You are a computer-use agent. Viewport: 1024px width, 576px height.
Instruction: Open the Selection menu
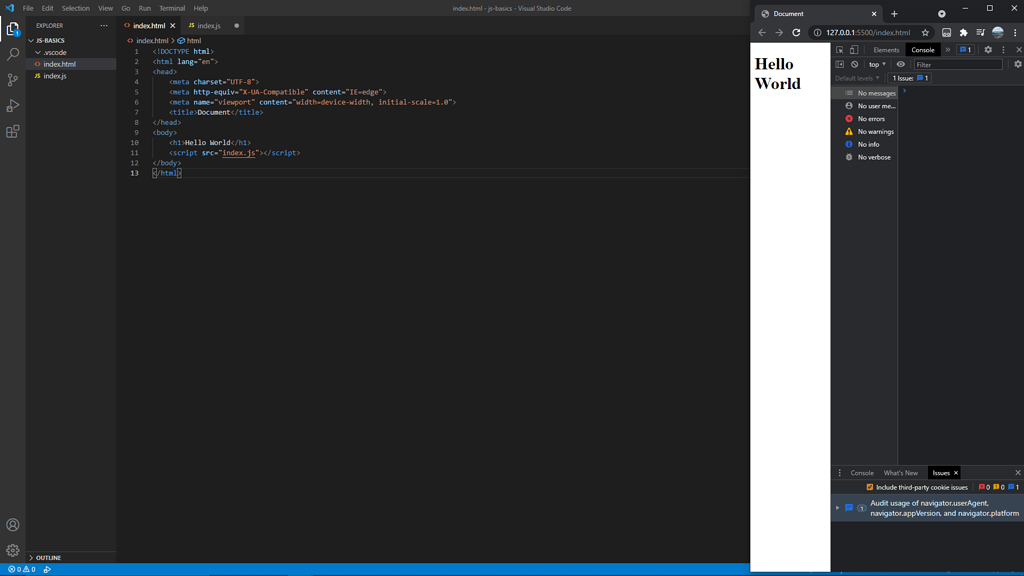pyautogui.click(x=76, y=8)
